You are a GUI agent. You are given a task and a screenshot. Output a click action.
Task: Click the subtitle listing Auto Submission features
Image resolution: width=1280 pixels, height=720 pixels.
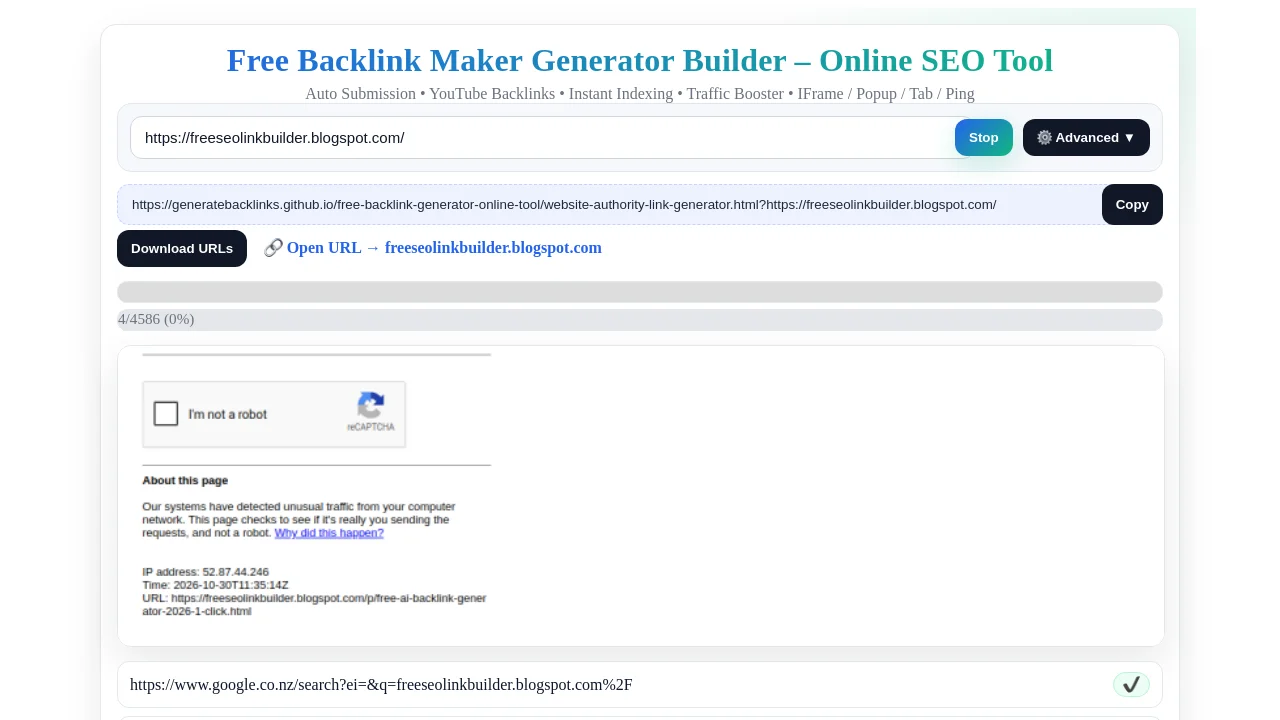click(640, 94)
